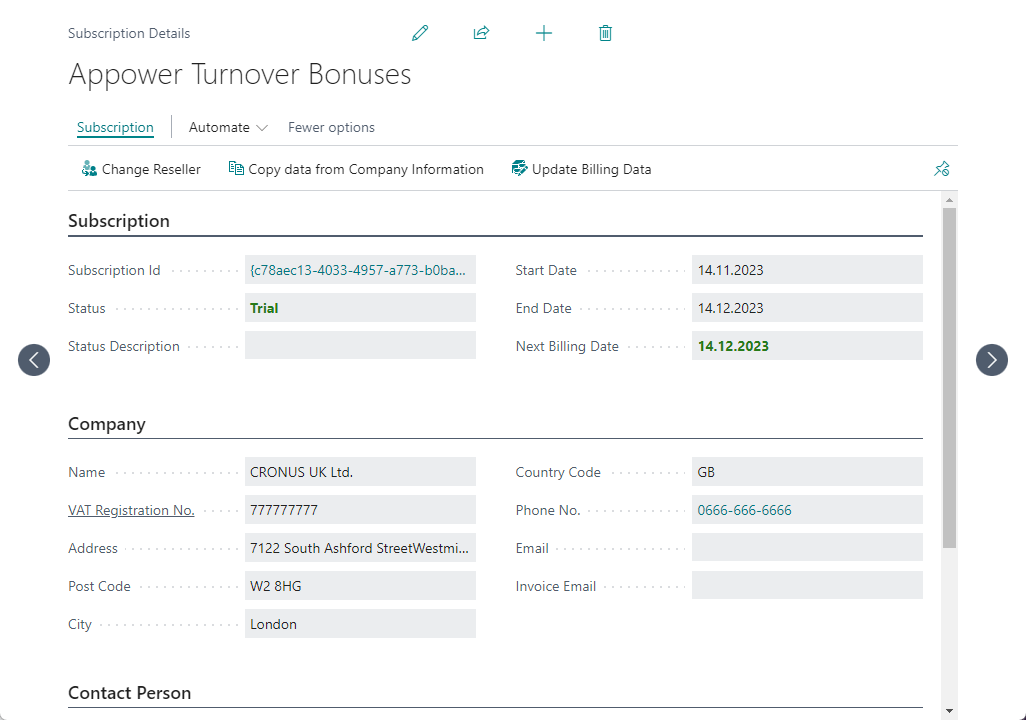Image resolution: width=1026 pixels, height=720 pixels.
Task: Click the Invoice Email field
Action: click(x=806, y=586)
